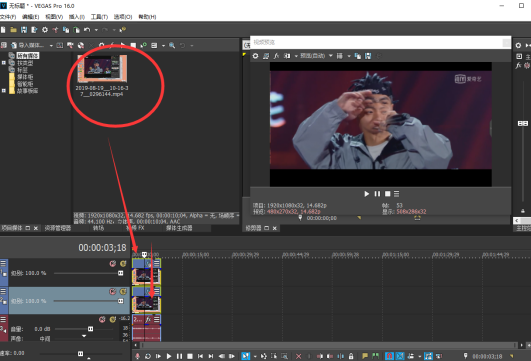Mute video track 1

tap(113, 263)
